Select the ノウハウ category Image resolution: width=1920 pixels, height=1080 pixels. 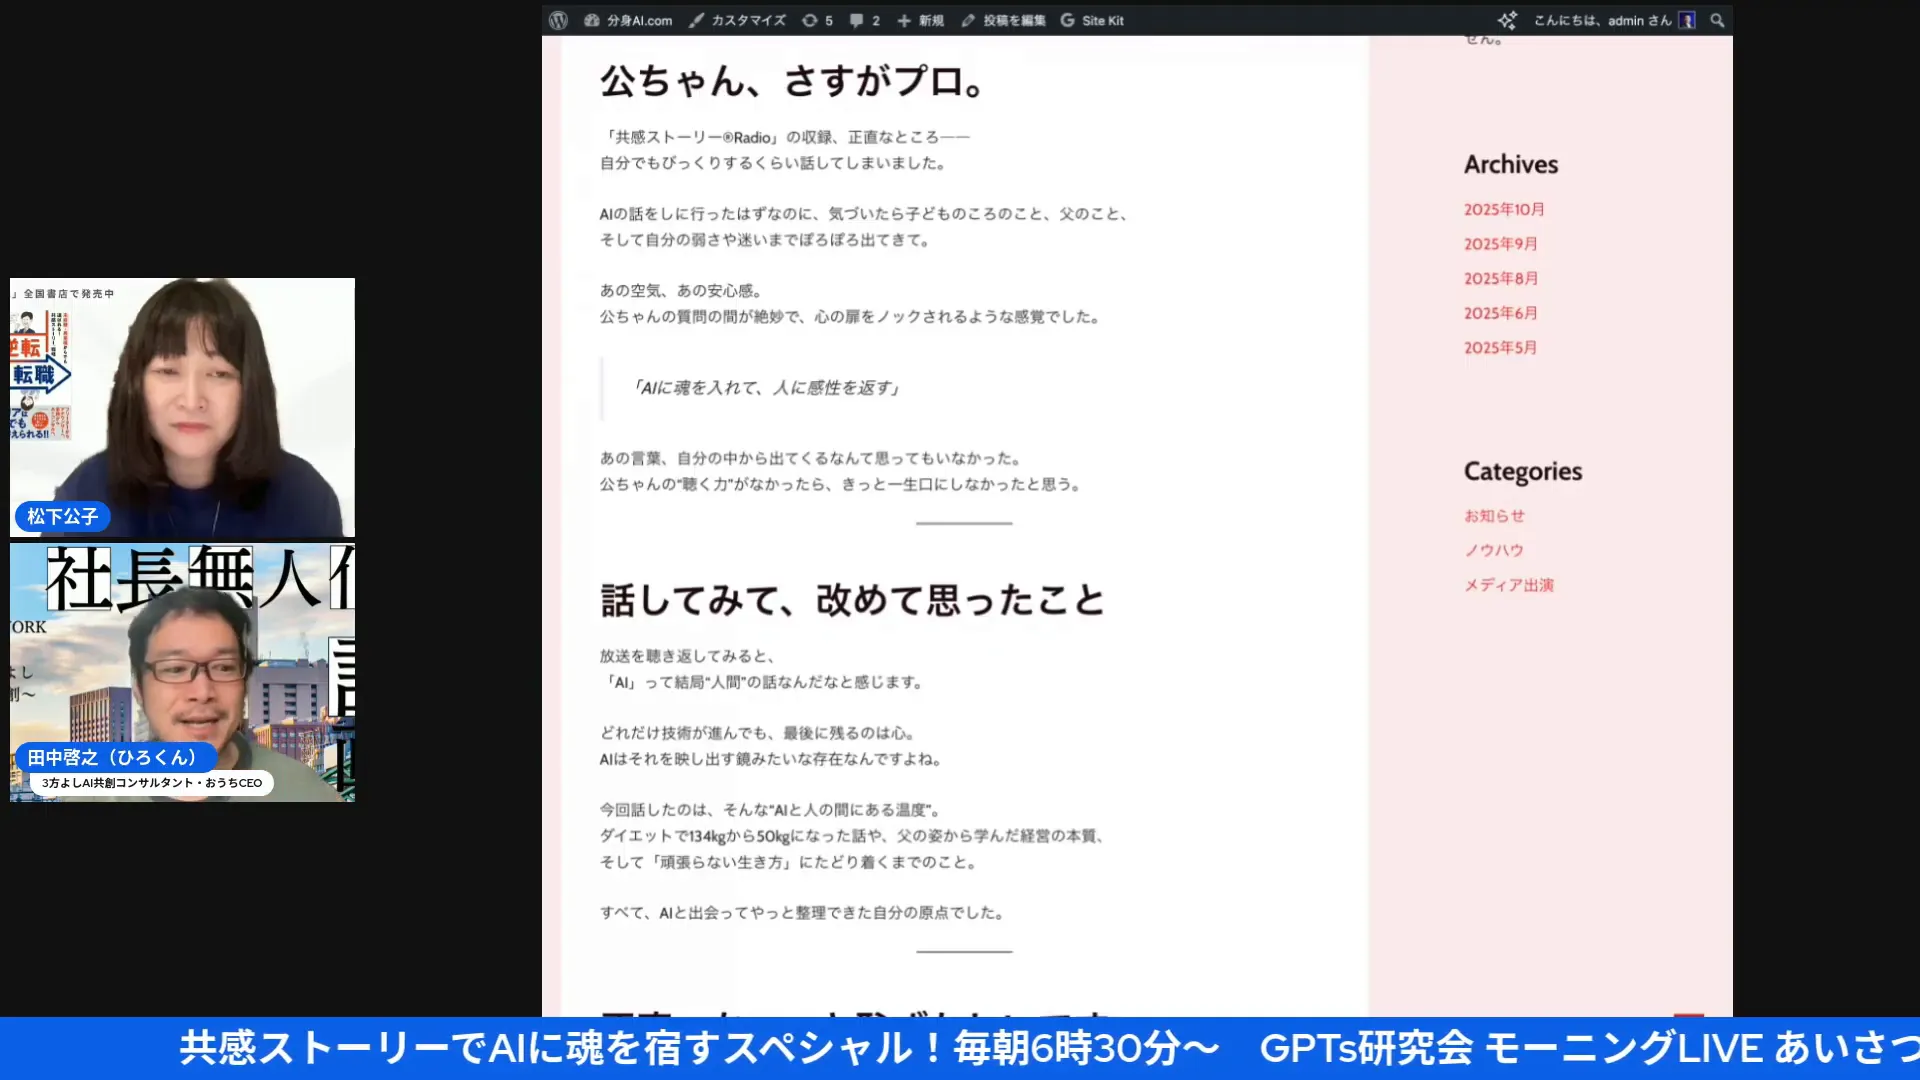1492,550
